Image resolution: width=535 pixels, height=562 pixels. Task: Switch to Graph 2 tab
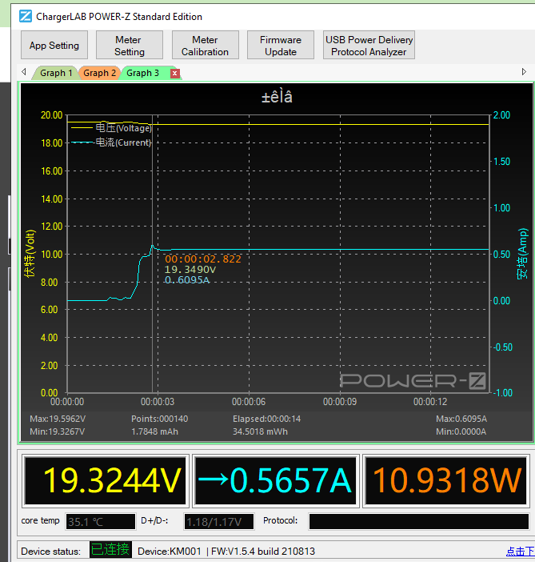[x=99, y=73]
